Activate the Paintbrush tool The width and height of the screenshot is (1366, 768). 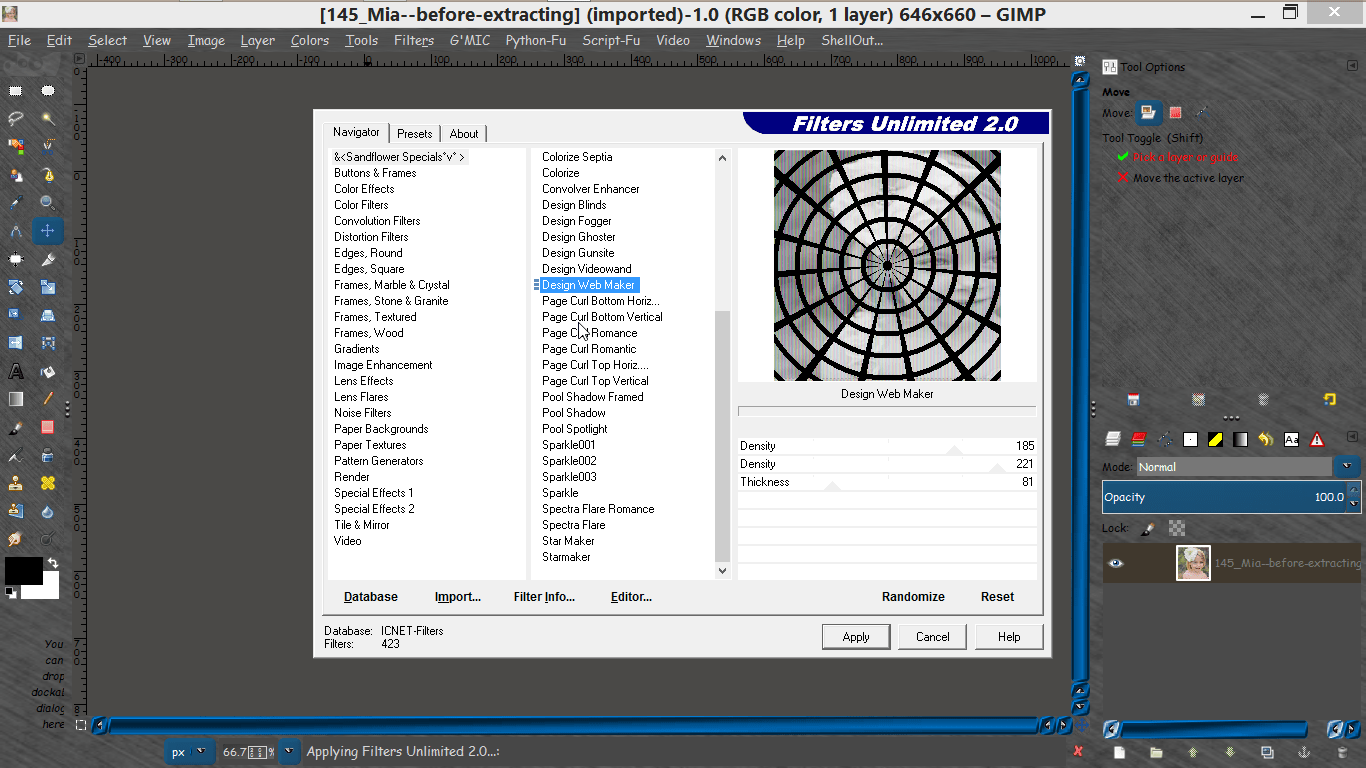15,427
